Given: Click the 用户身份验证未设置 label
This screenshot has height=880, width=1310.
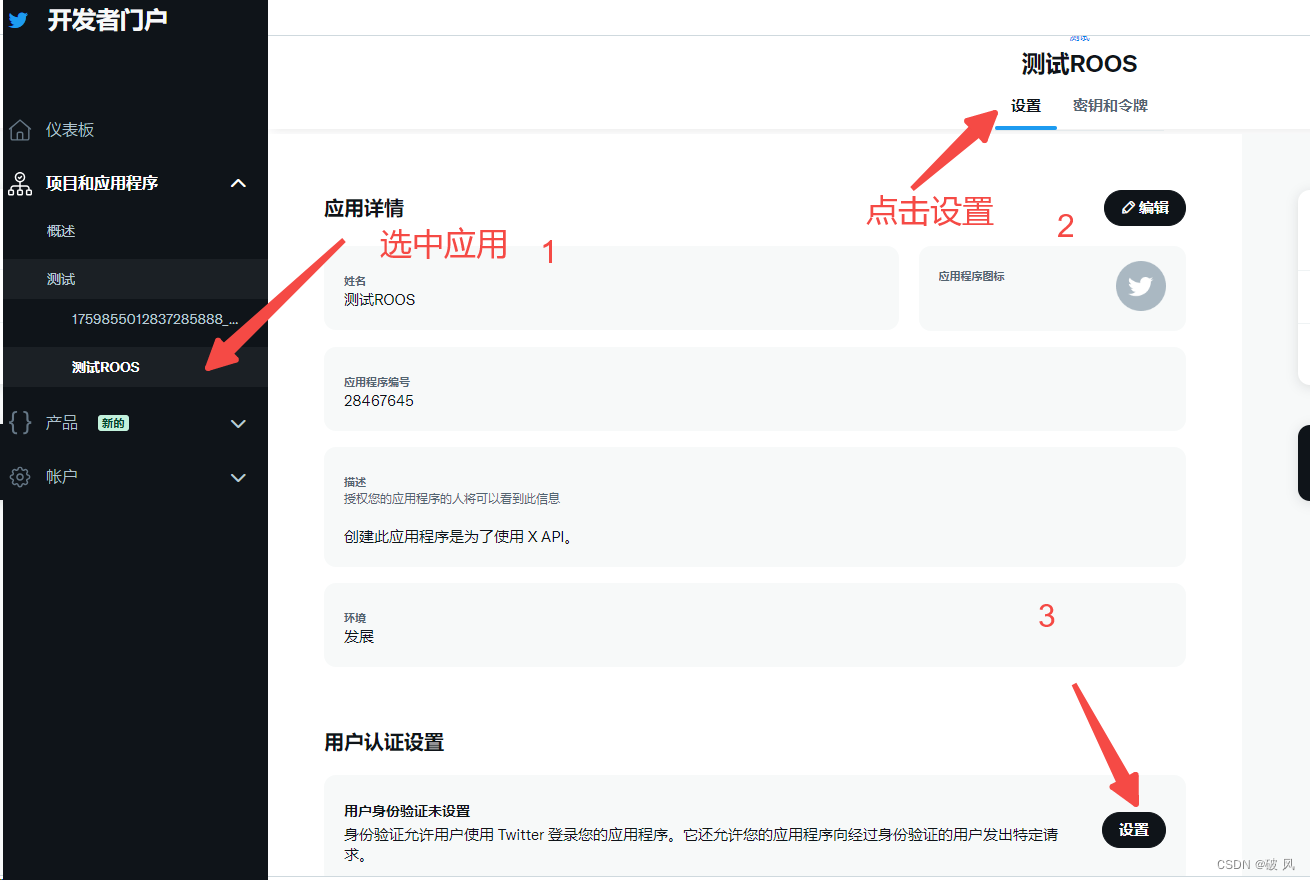Looking at the screenshot, I should [407, 811].
